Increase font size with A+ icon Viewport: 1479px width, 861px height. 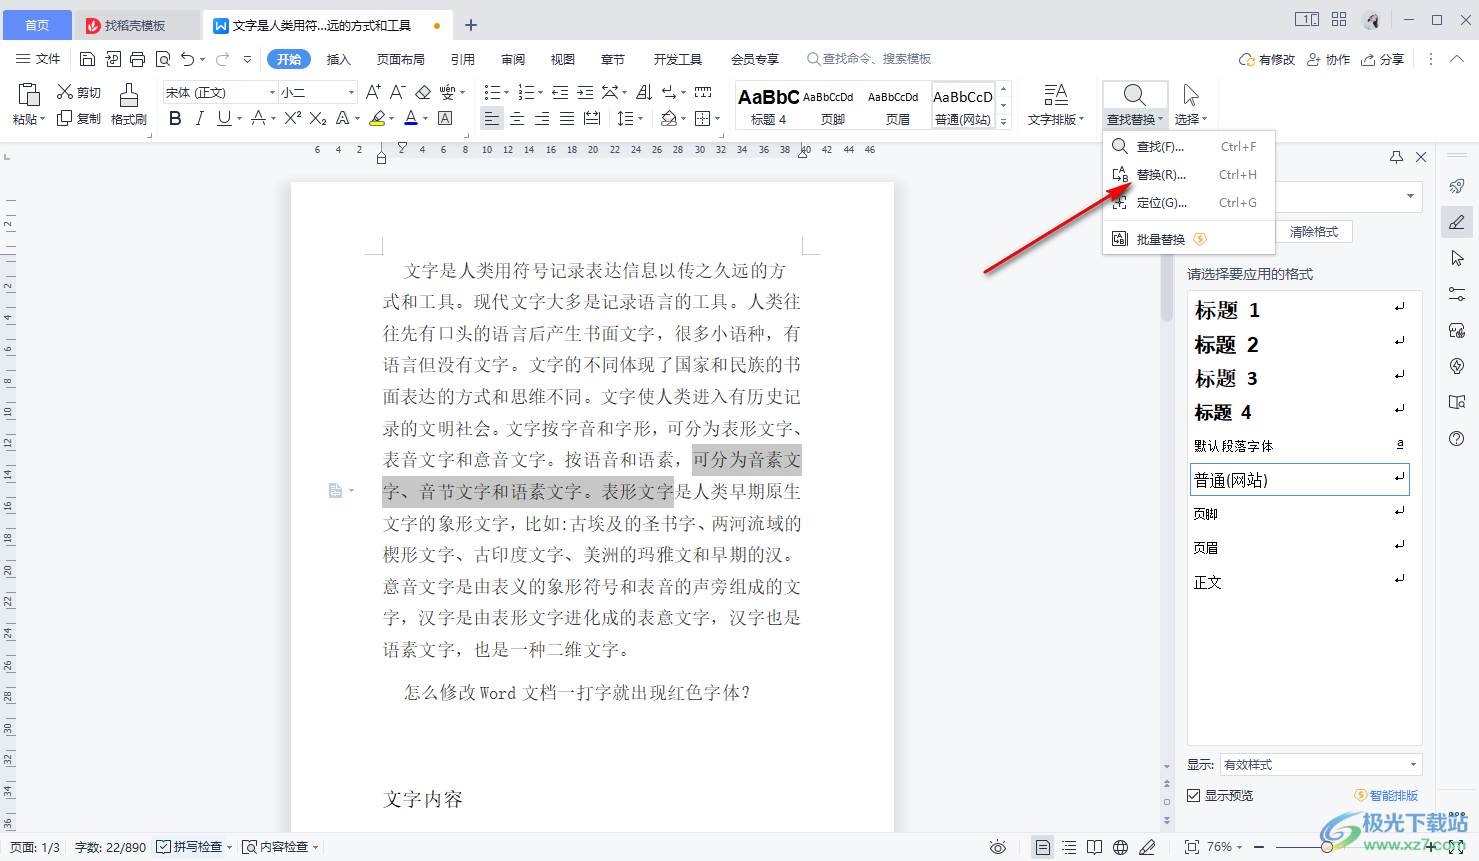pos(373,92)
